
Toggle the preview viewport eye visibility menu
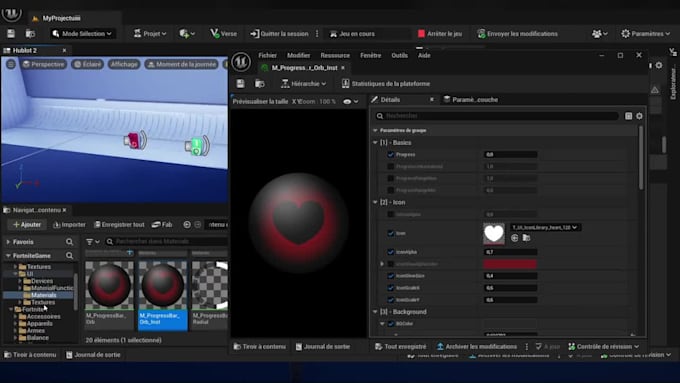pos(351,101)
